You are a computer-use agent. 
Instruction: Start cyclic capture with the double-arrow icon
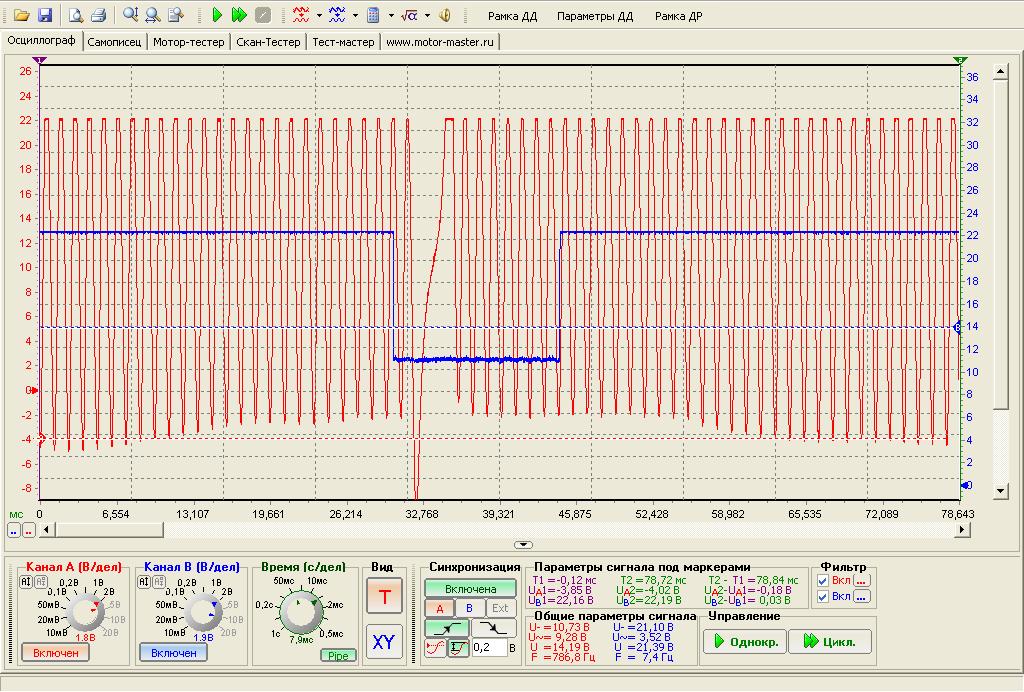point(239,15)
